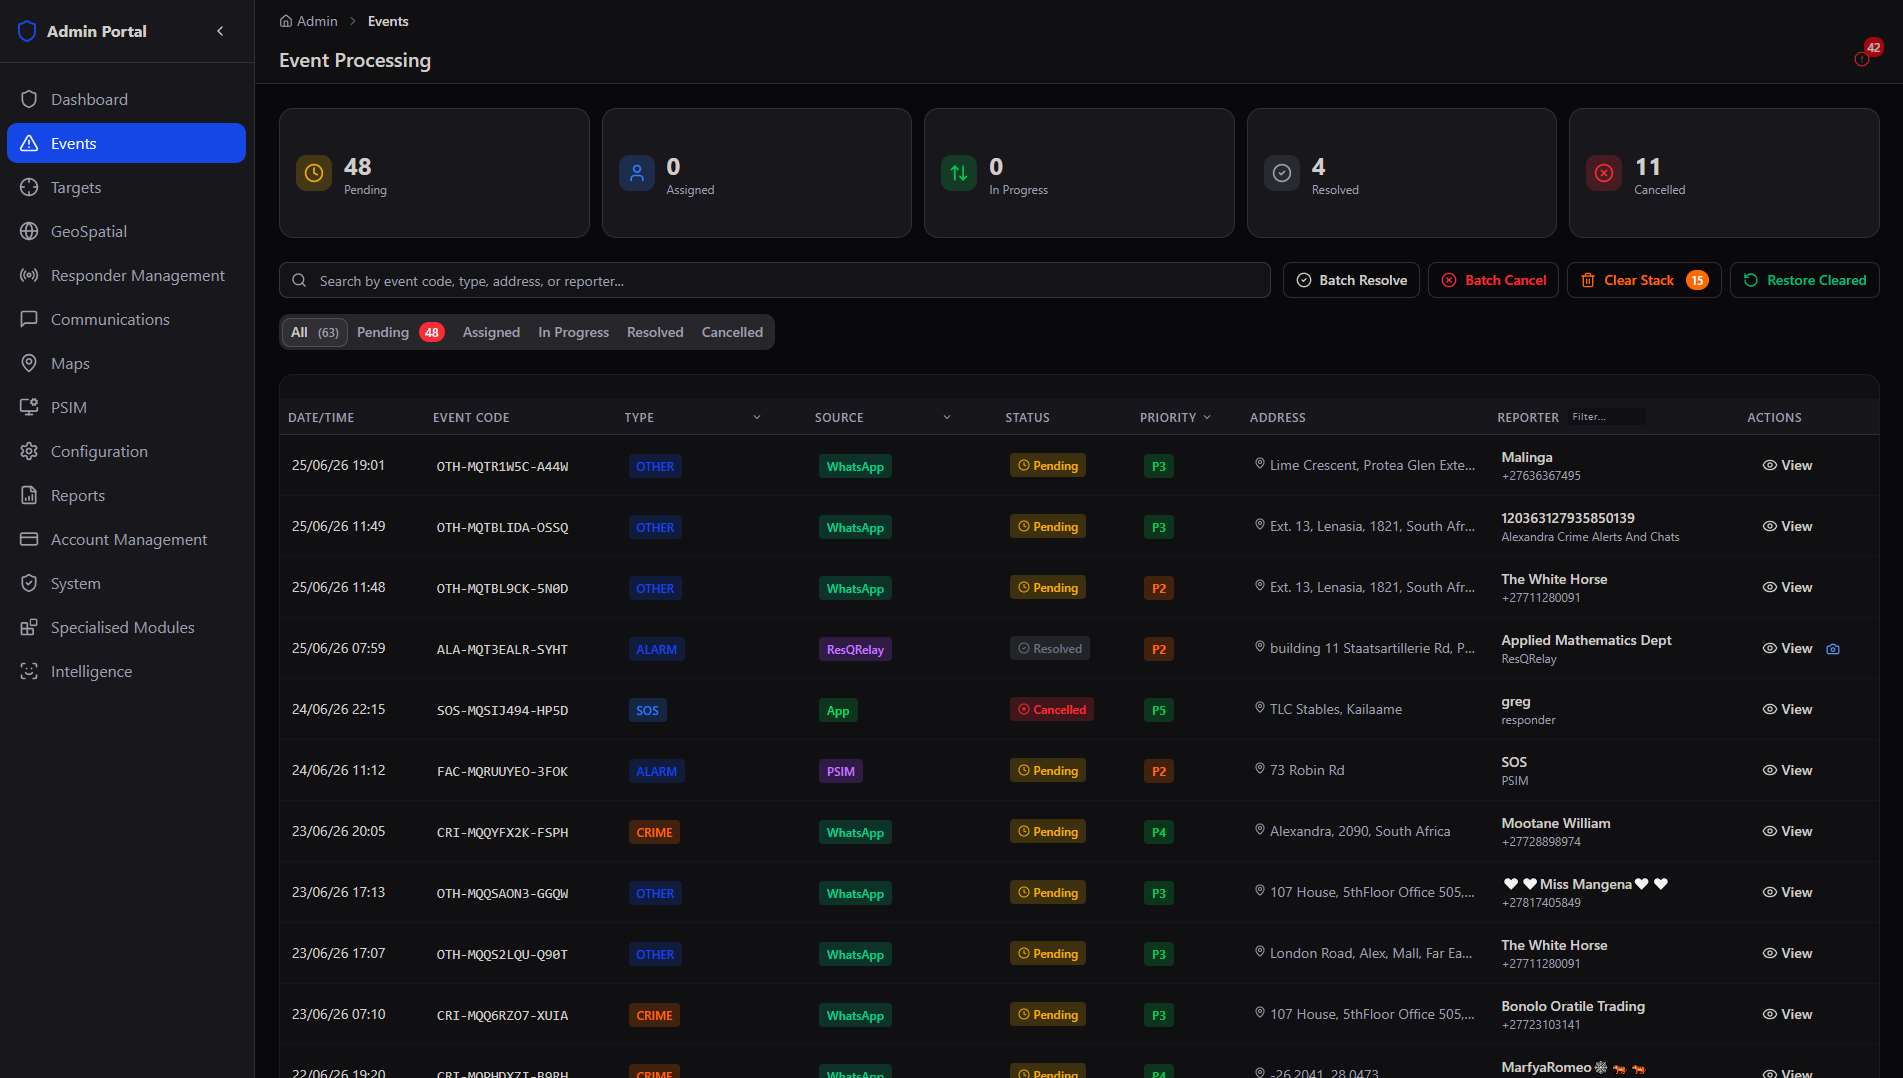Viewport: 1903px width, 1078px height.
Task: Open Communications in the sidebar
Action: click(126, 319)
